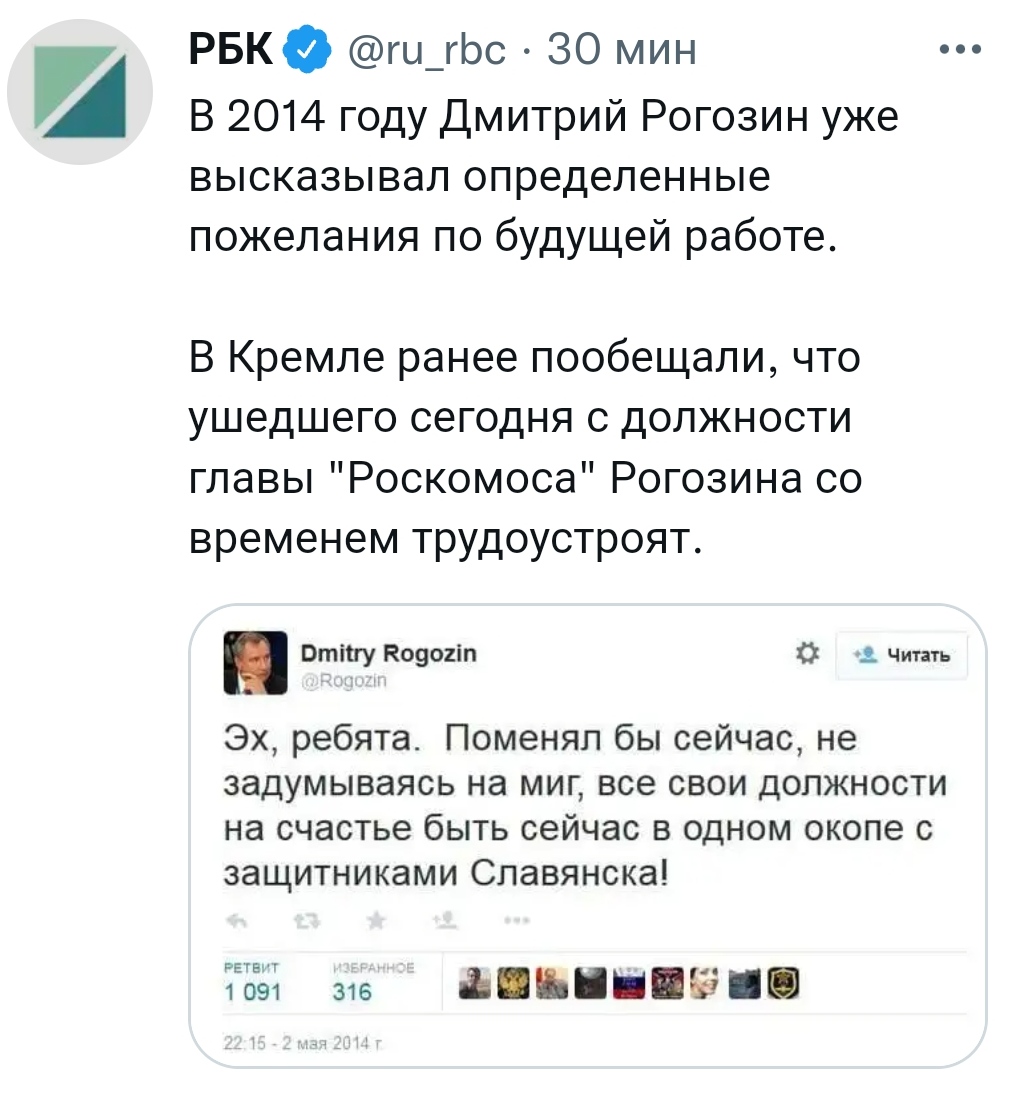The height and width of the screenshot is (1097, 1036).
Task: Open the ИЗБРАННОЕ count 316
Action: (x=351, y=990)
